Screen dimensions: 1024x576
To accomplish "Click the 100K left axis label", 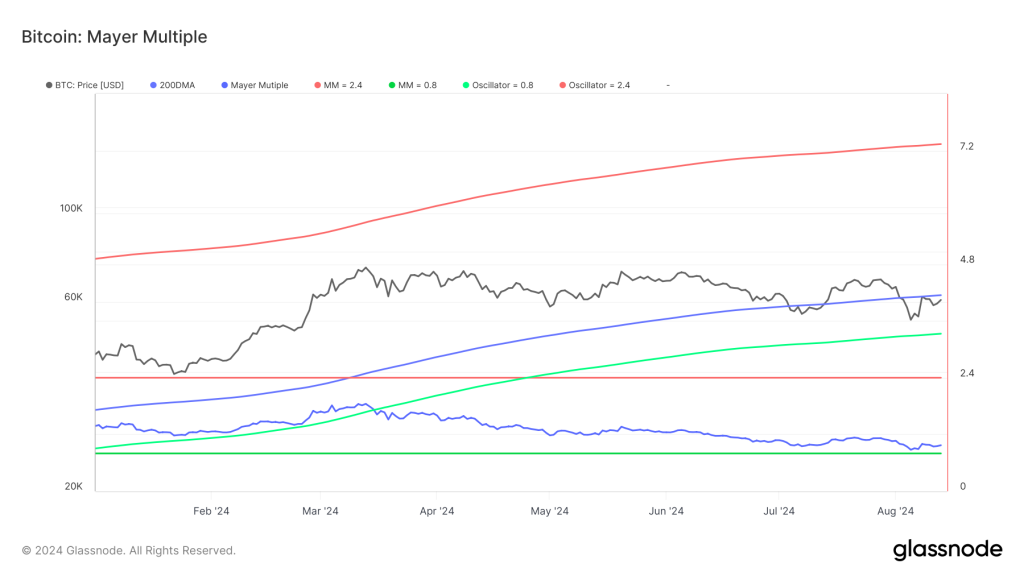I will 70,209.
